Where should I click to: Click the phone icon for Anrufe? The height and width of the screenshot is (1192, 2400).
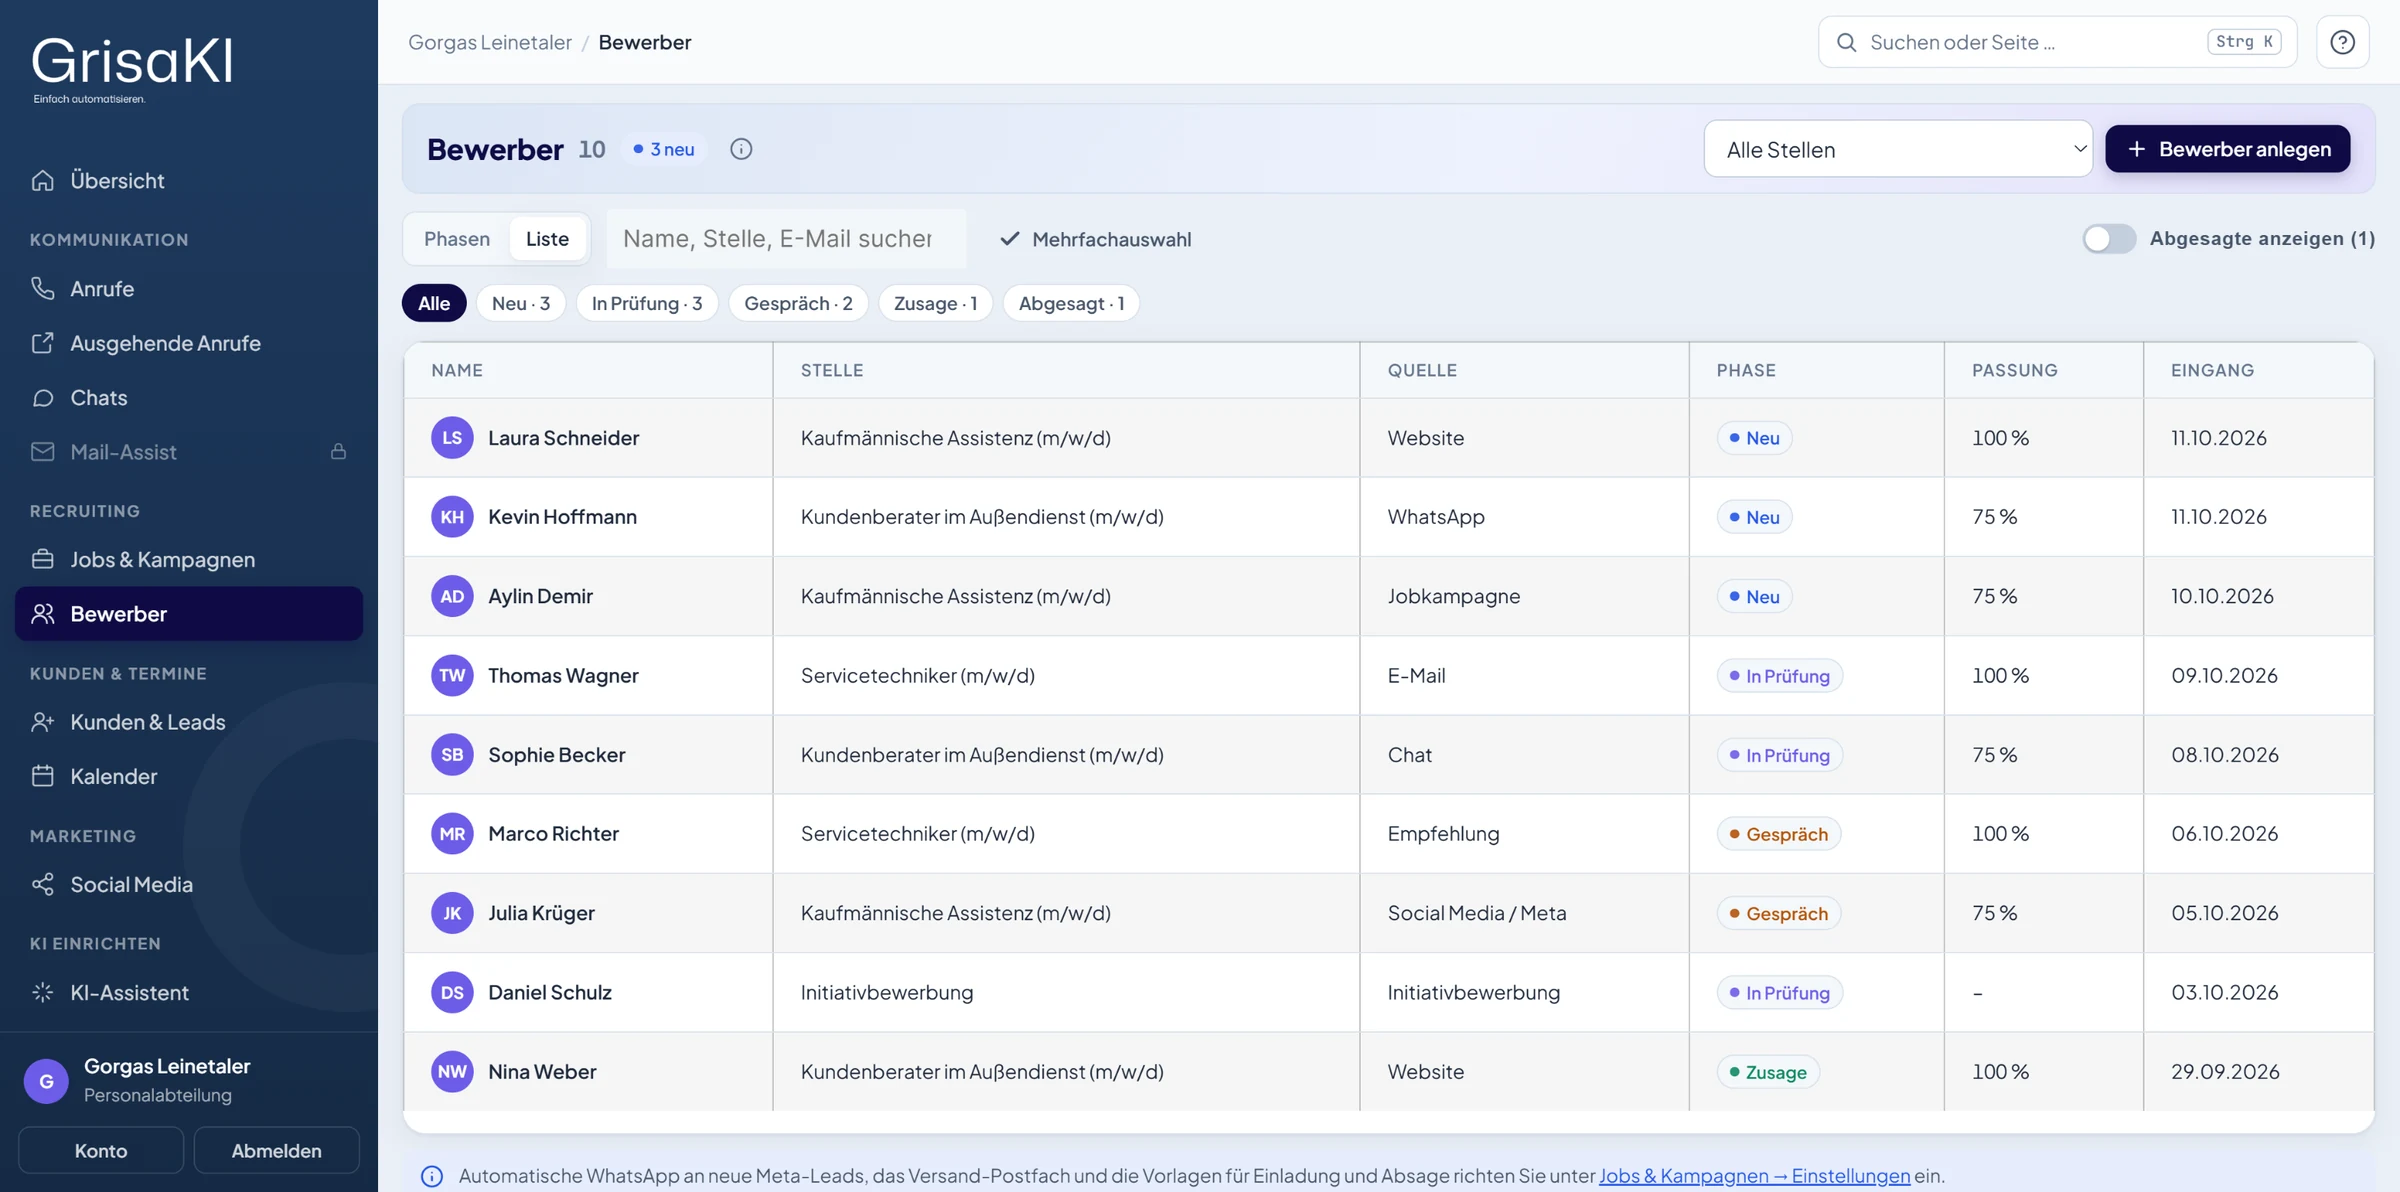click(x=42, y=288)
